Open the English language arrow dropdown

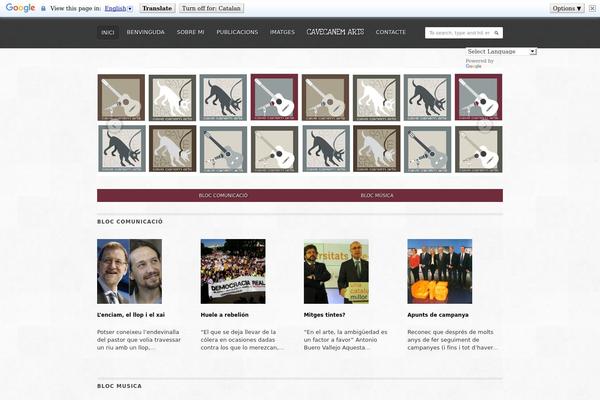(x=130, y=8)
